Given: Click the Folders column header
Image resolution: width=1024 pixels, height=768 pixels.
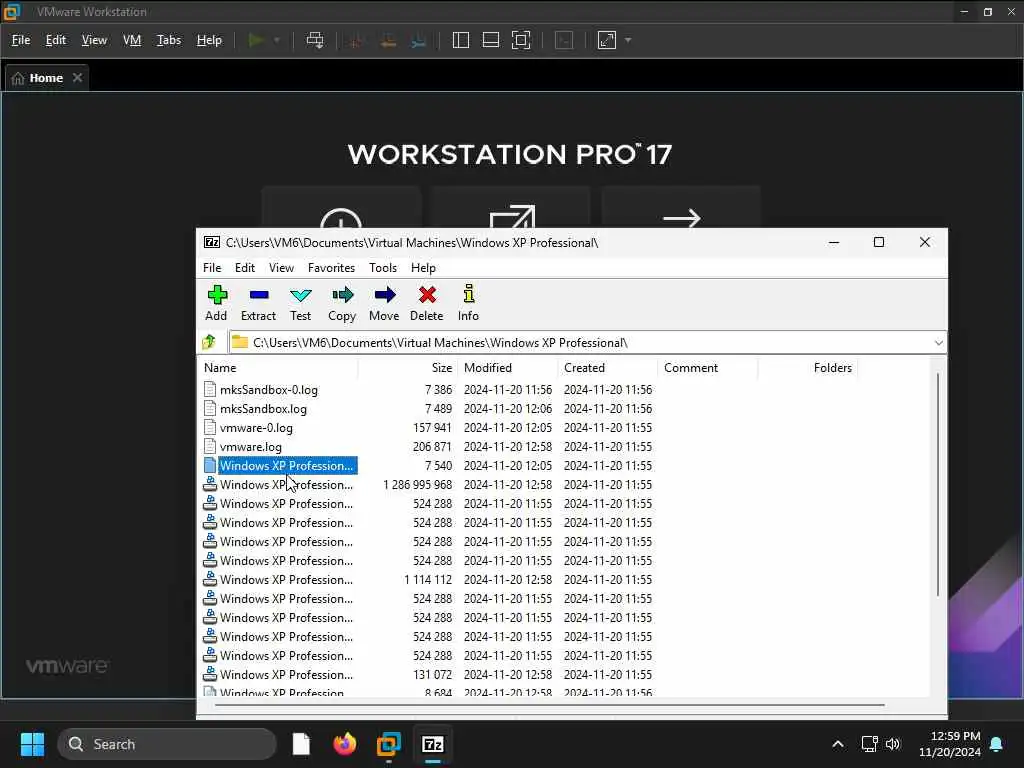Looking at the screenshot, I should click(x=807, y=368).
